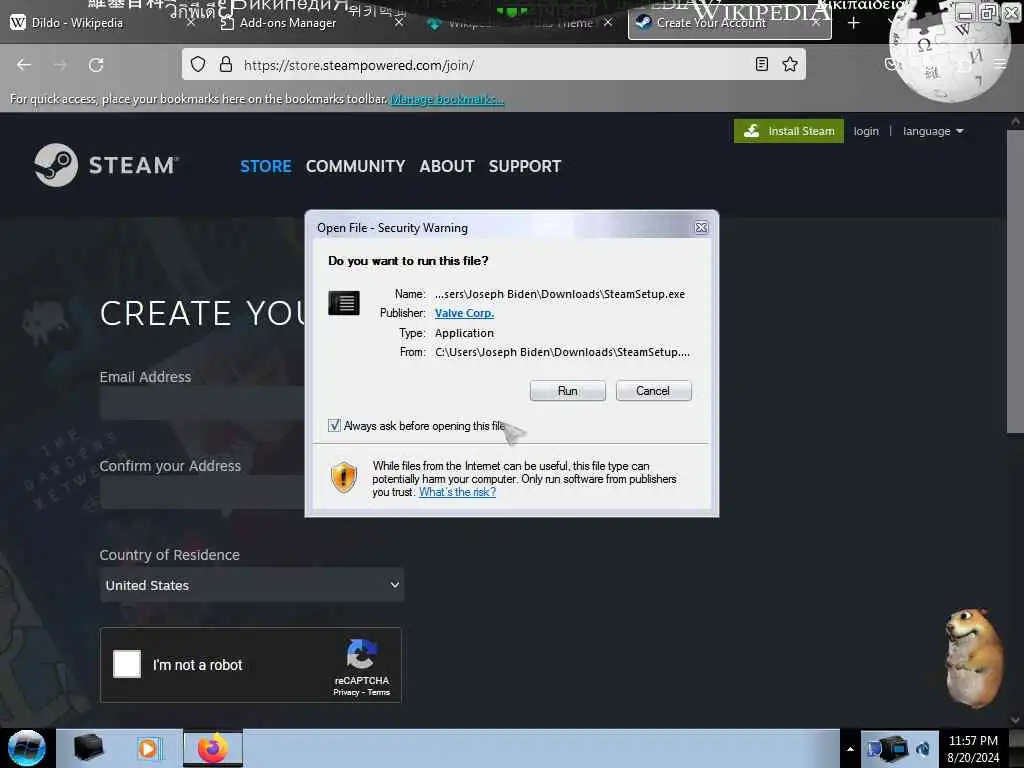Click the reCAPTCHA logo icon
Screen dimensions: 1024x768
click(361, 654)
